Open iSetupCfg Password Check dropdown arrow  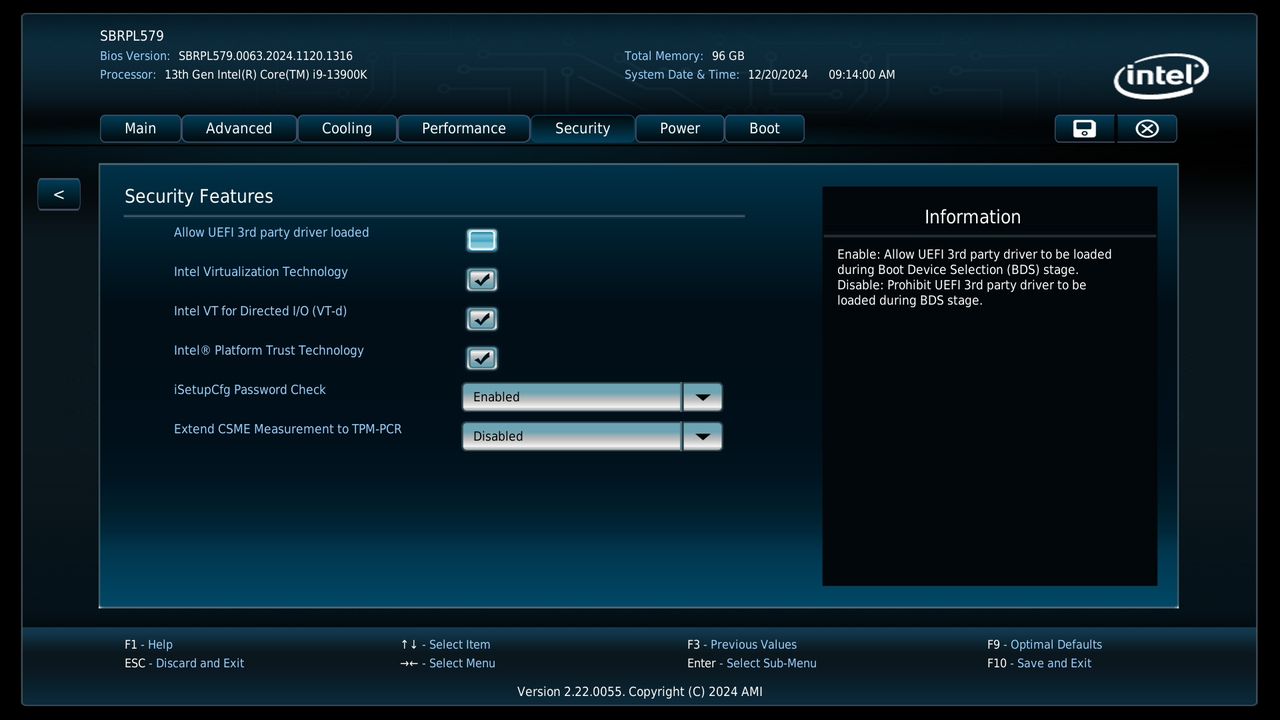pos(702,397)
